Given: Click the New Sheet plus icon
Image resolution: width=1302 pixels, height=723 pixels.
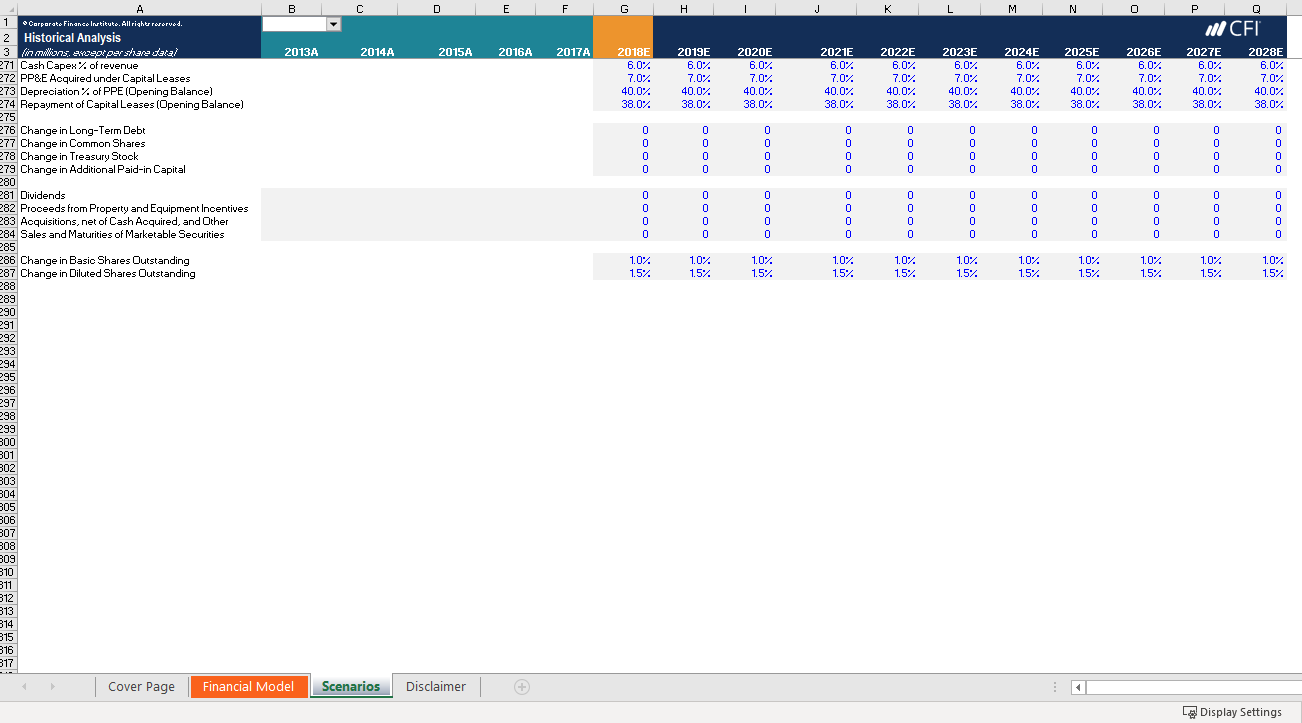Looking at the screenshot, I should click(521, 686).
